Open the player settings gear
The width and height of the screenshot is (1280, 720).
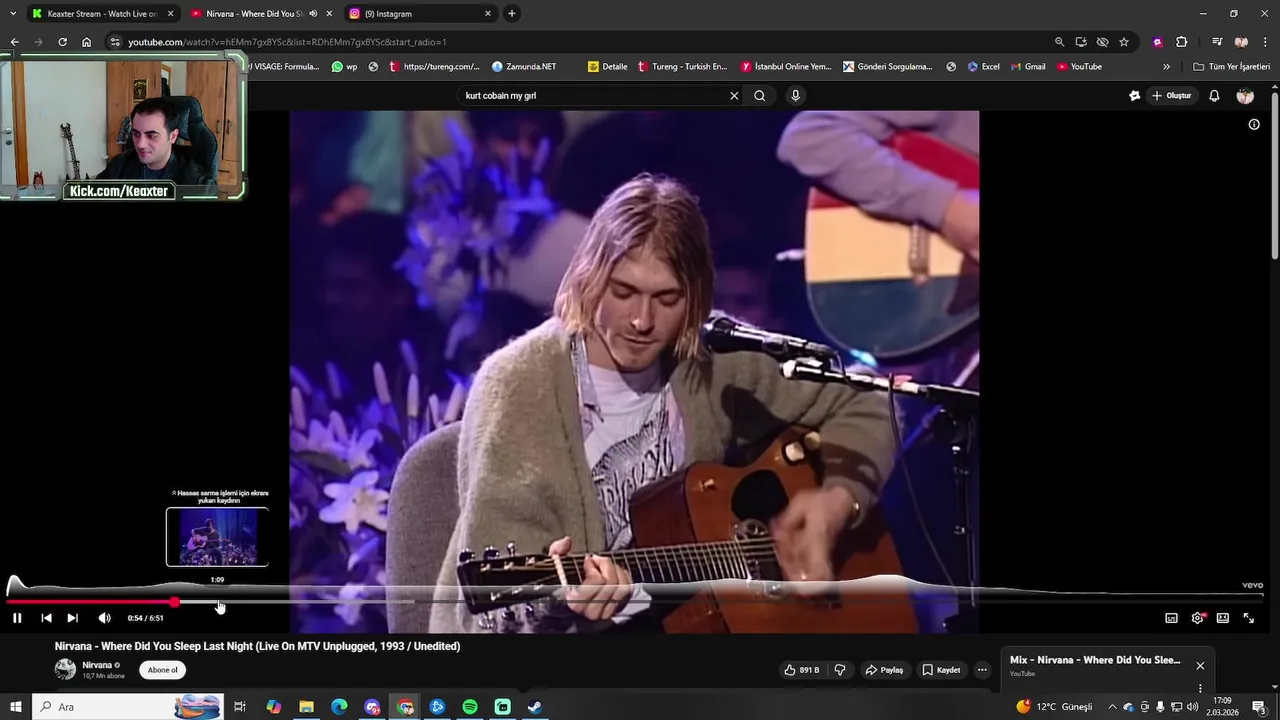(x=1197, y=618)
